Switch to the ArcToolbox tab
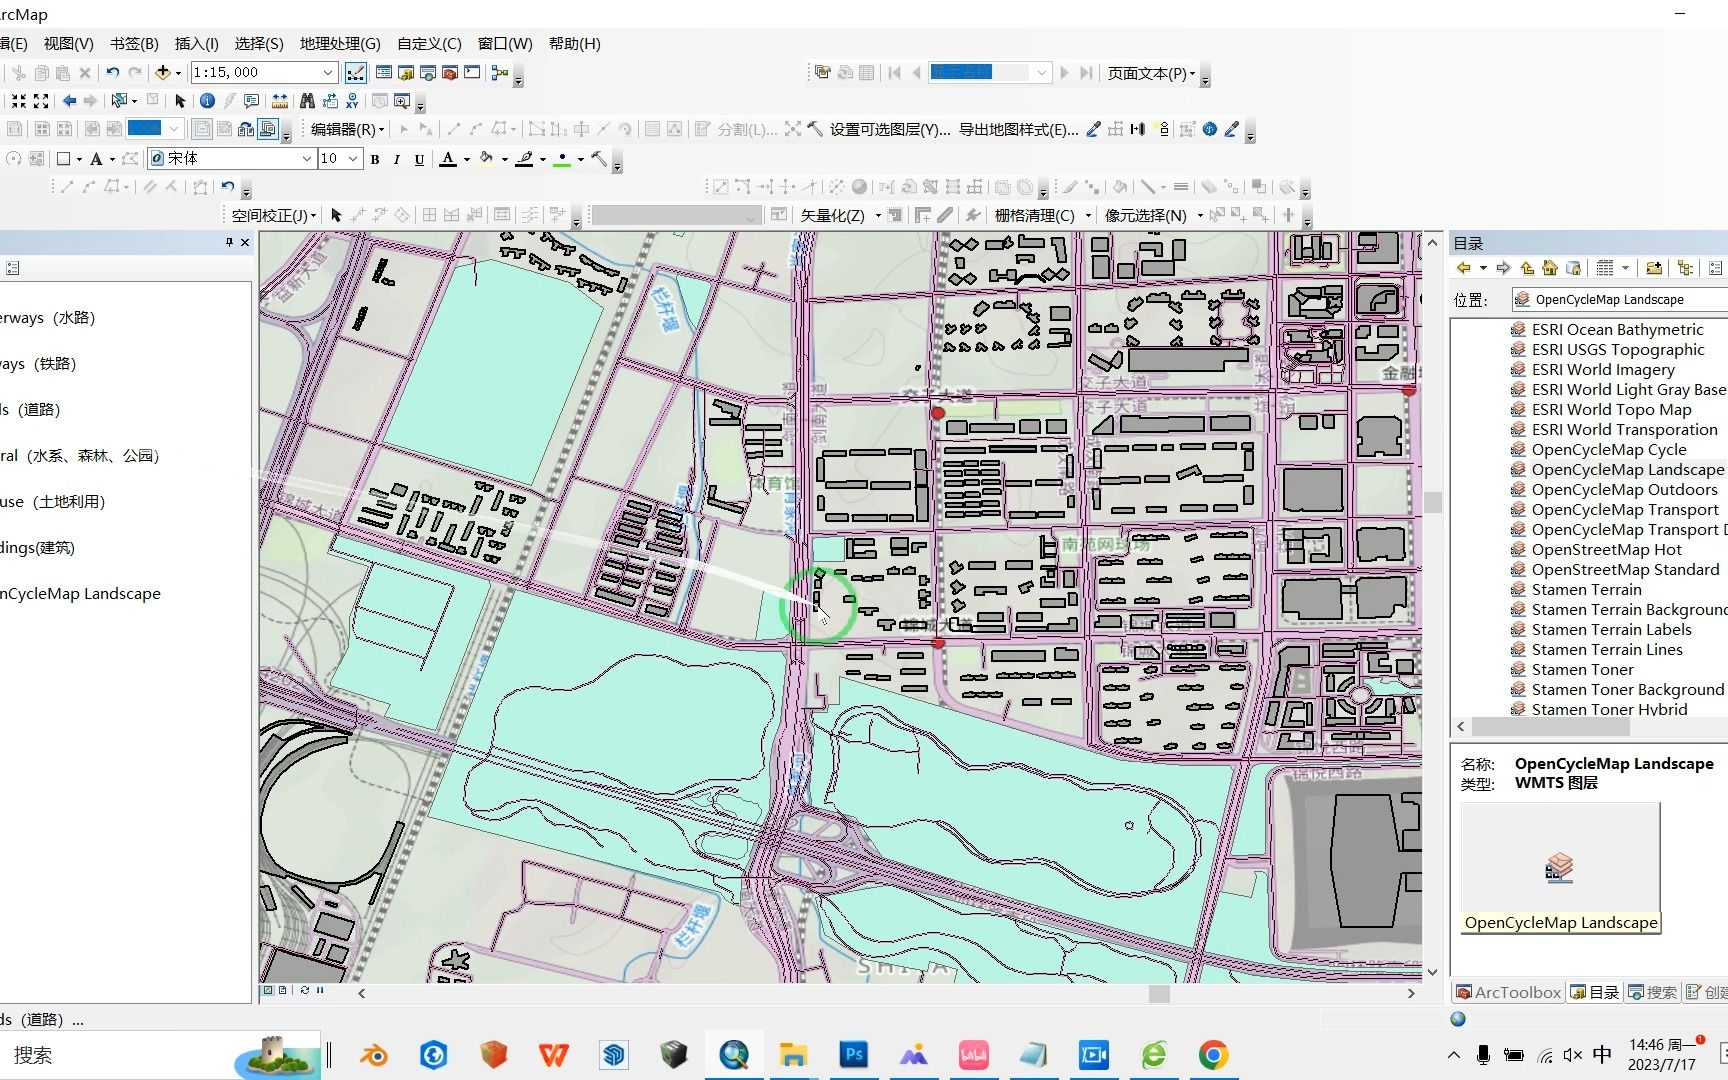1728x1080 pixels. [x=1508, y=992]
